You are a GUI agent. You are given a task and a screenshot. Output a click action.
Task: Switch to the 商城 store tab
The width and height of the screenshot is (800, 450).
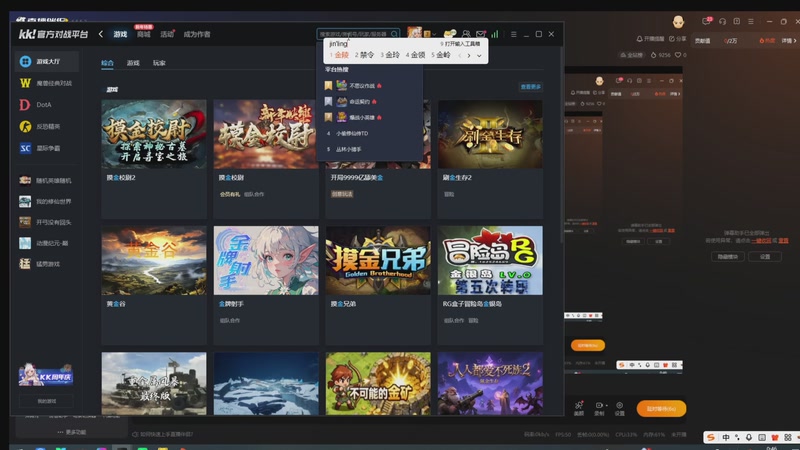pyautogui.click(x=144, y=34)
